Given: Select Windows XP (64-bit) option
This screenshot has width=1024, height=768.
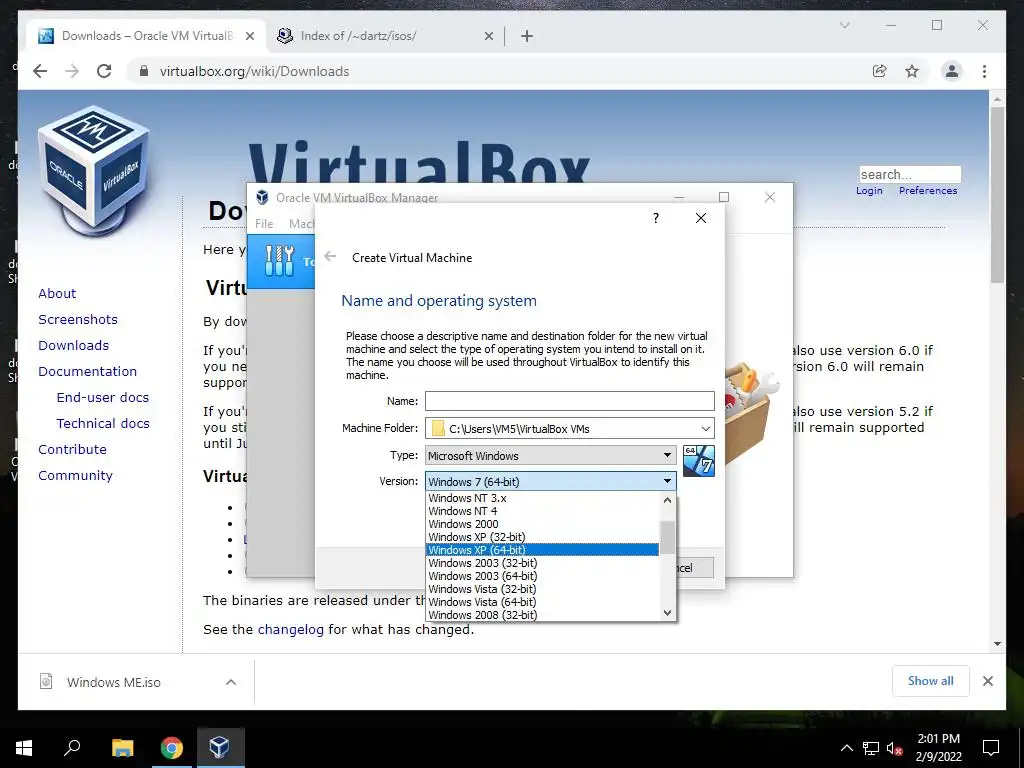Looking at the screenshot, I should 543,550.
